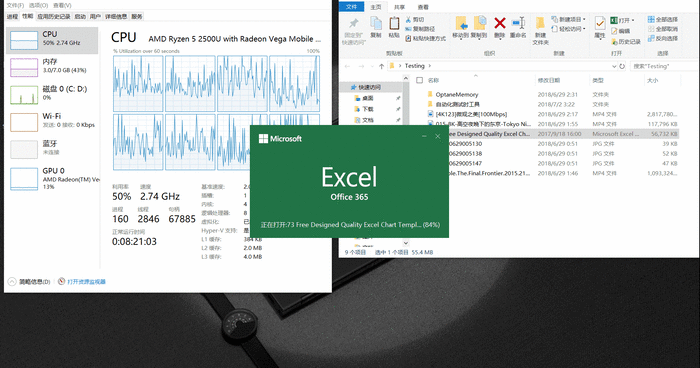Click the Copy to (复制到) icon
This screenshot has height=368, width=700.
click(479, 23)
